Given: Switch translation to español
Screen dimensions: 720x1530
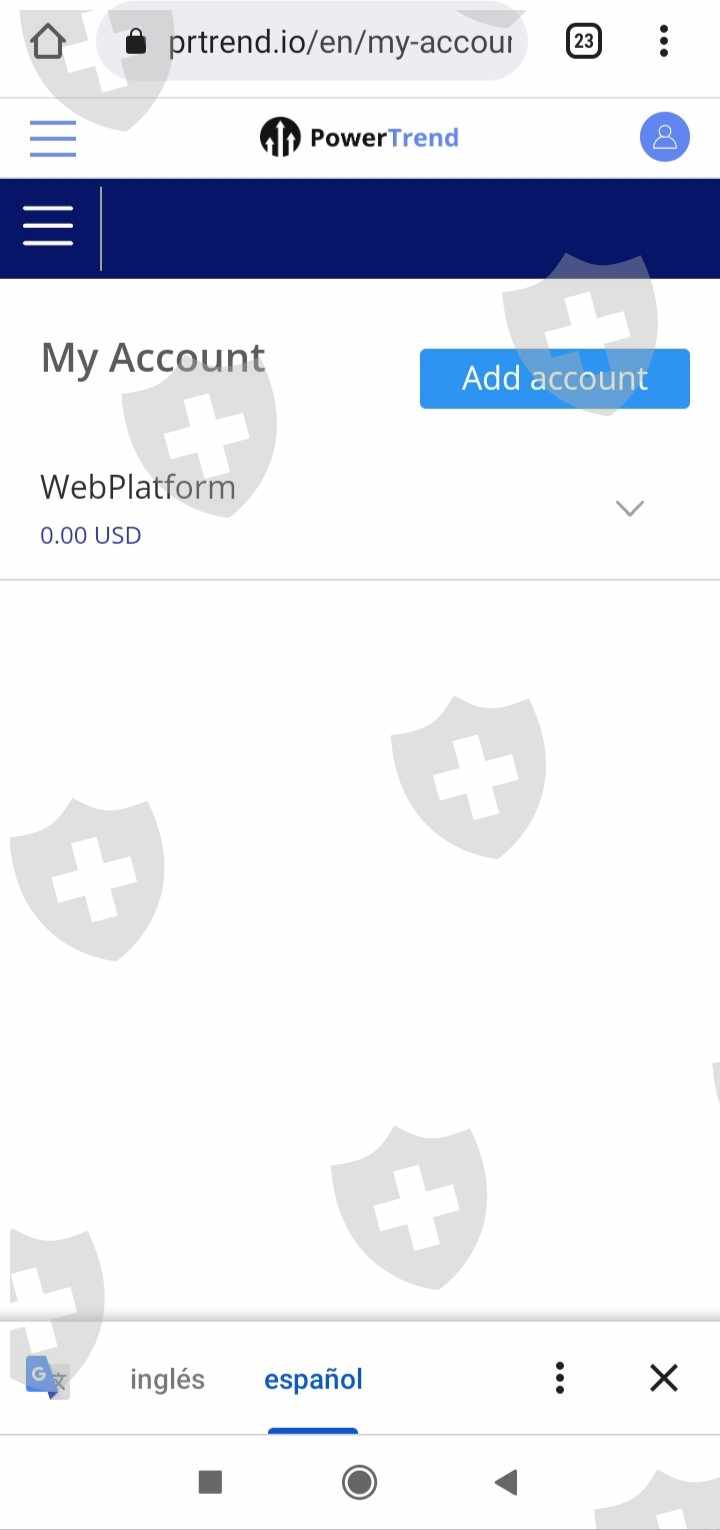Looking at the screenshot, I should pos(313,1379).
